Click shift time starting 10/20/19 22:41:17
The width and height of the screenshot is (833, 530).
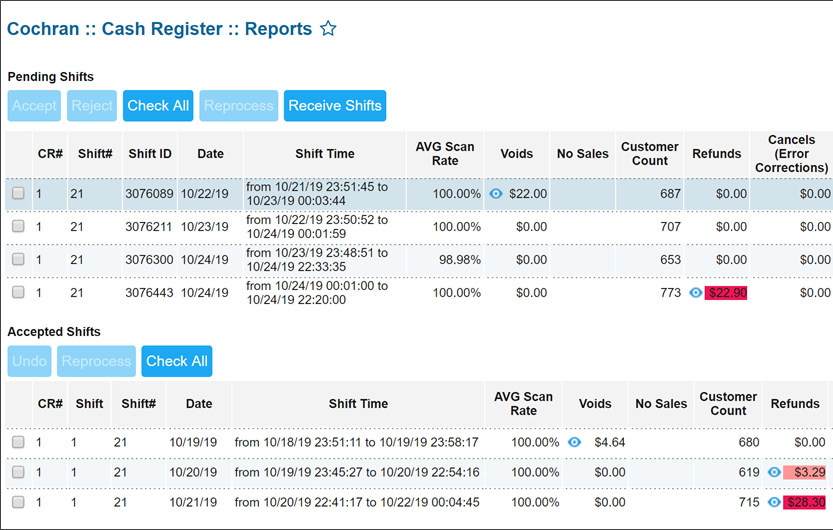tap(356, 502)
